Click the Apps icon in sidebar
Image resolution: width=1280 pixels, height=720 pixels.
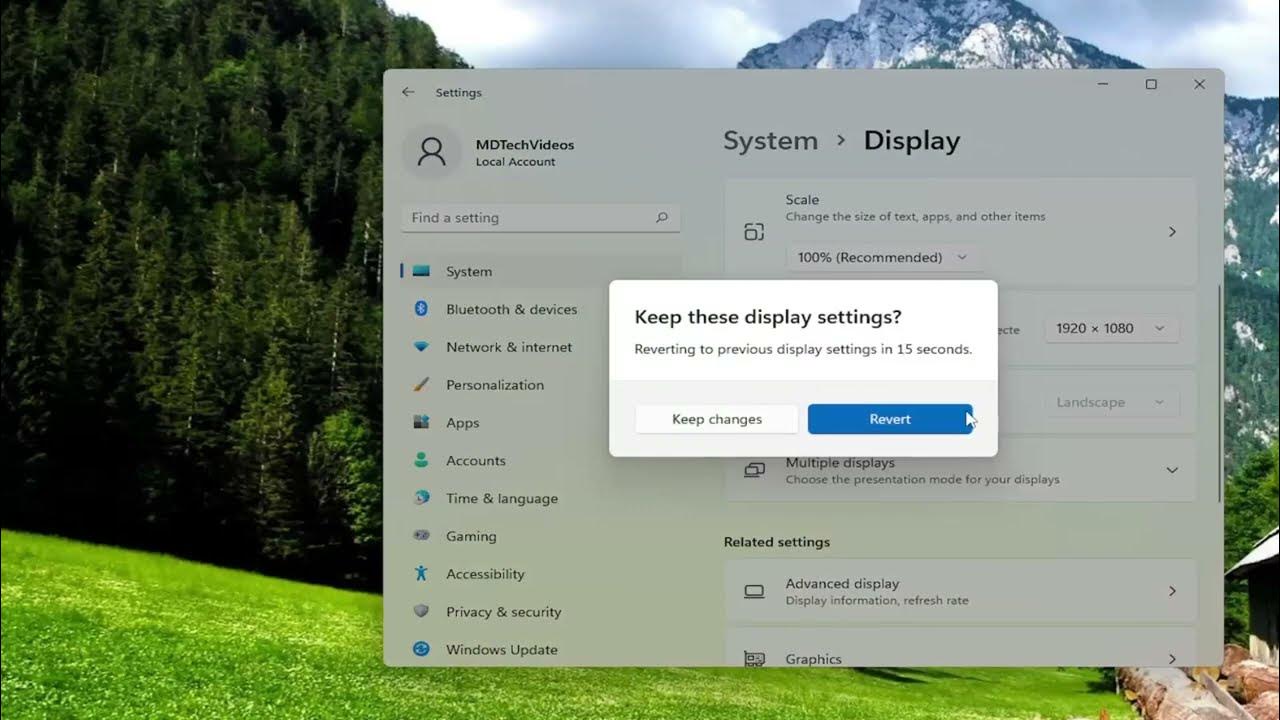(422, 423)
